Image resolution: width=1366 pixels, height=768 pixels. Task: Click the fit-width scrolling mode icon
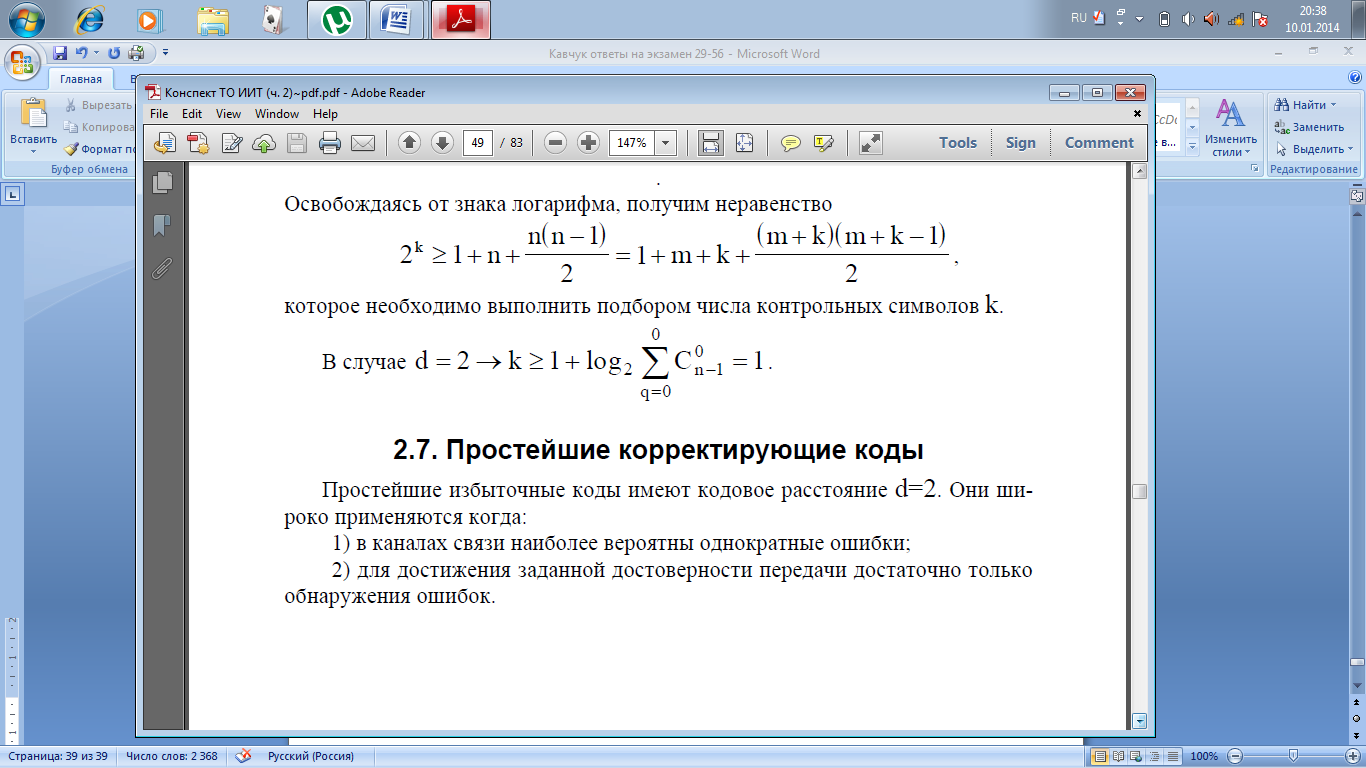point(711,143)
